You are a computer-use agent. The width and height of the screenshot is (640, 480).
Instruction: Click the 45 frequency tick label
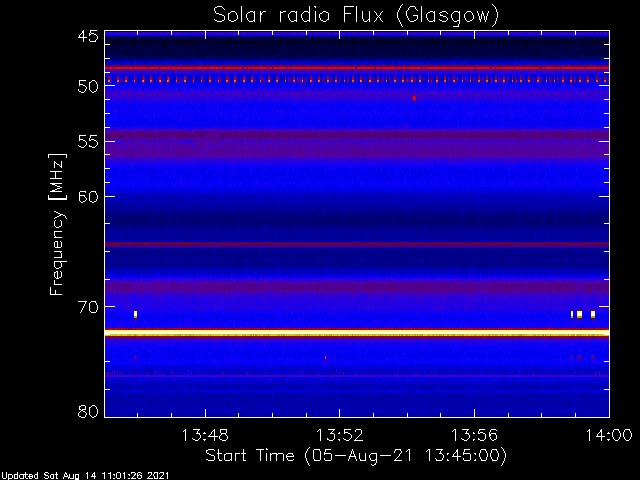click(88, 36)
